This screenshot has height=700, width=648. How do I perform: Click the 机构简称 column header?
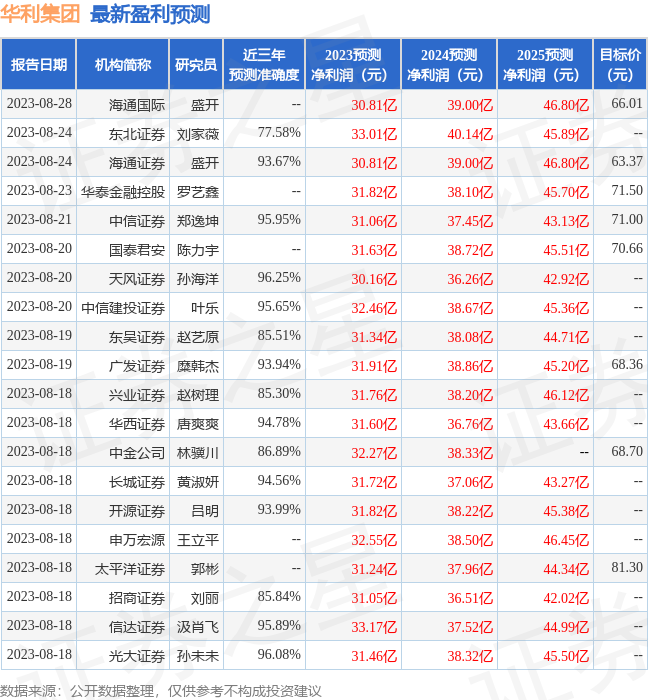123,65
